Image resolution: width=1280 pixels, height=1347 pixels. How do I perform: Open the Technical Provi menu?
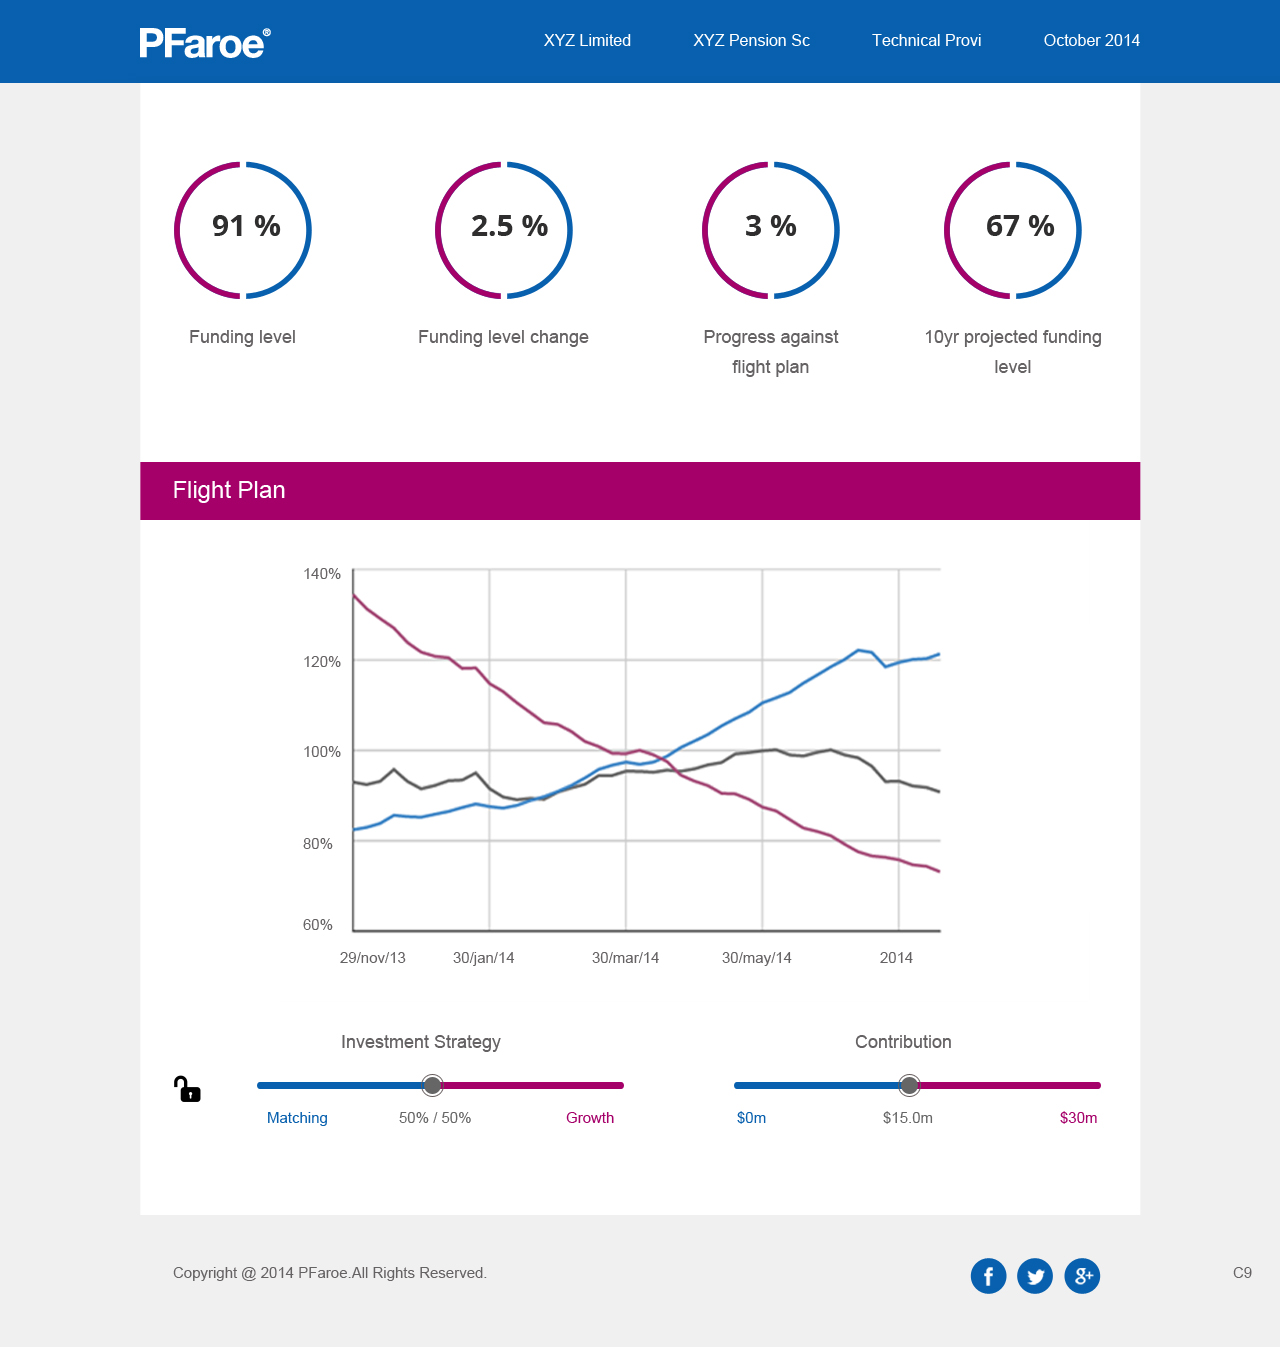pos(927,40)
